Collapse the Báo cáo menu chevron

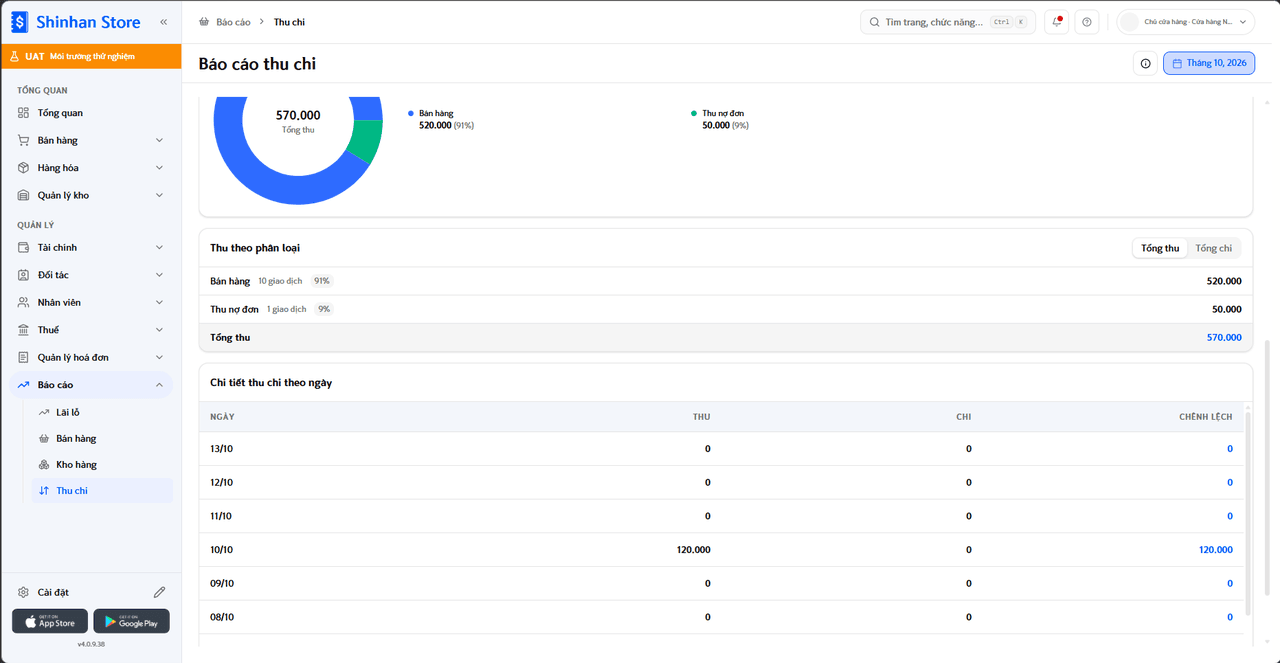159,385
